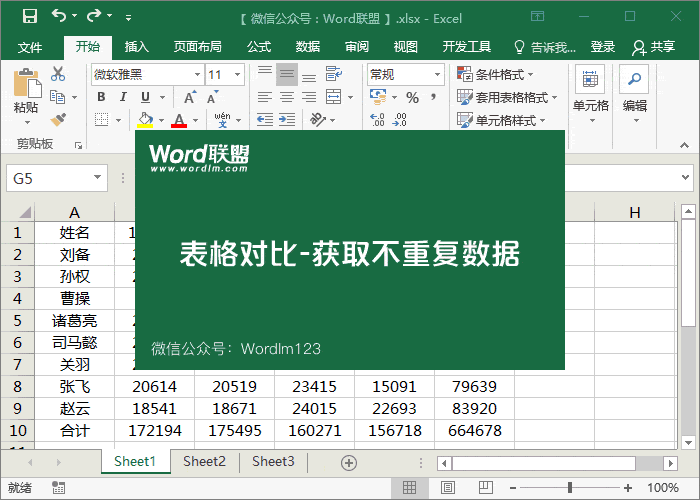Image resolution: width=700 pixels, height=500 pixels.
Task: Click the zoom slider handle in status bar
Action: [570, 488]
